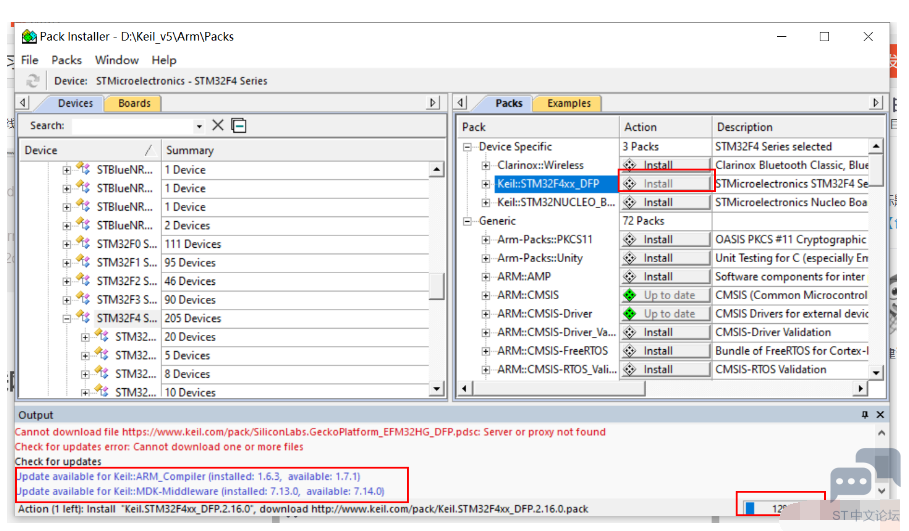Install the Arm-Packs::Unity pack

(666, 258)
